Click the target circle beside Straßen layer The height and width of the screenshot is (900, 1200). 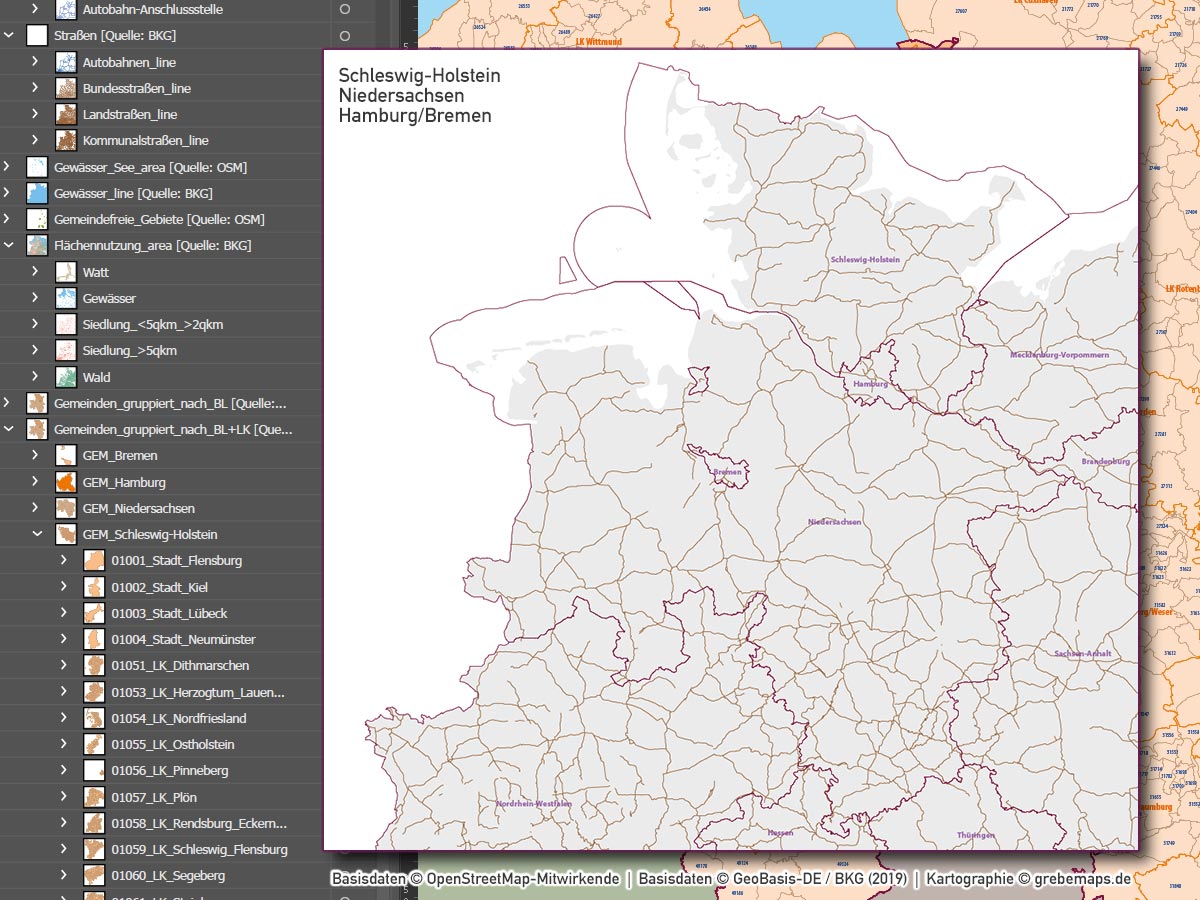coord(345,35)
